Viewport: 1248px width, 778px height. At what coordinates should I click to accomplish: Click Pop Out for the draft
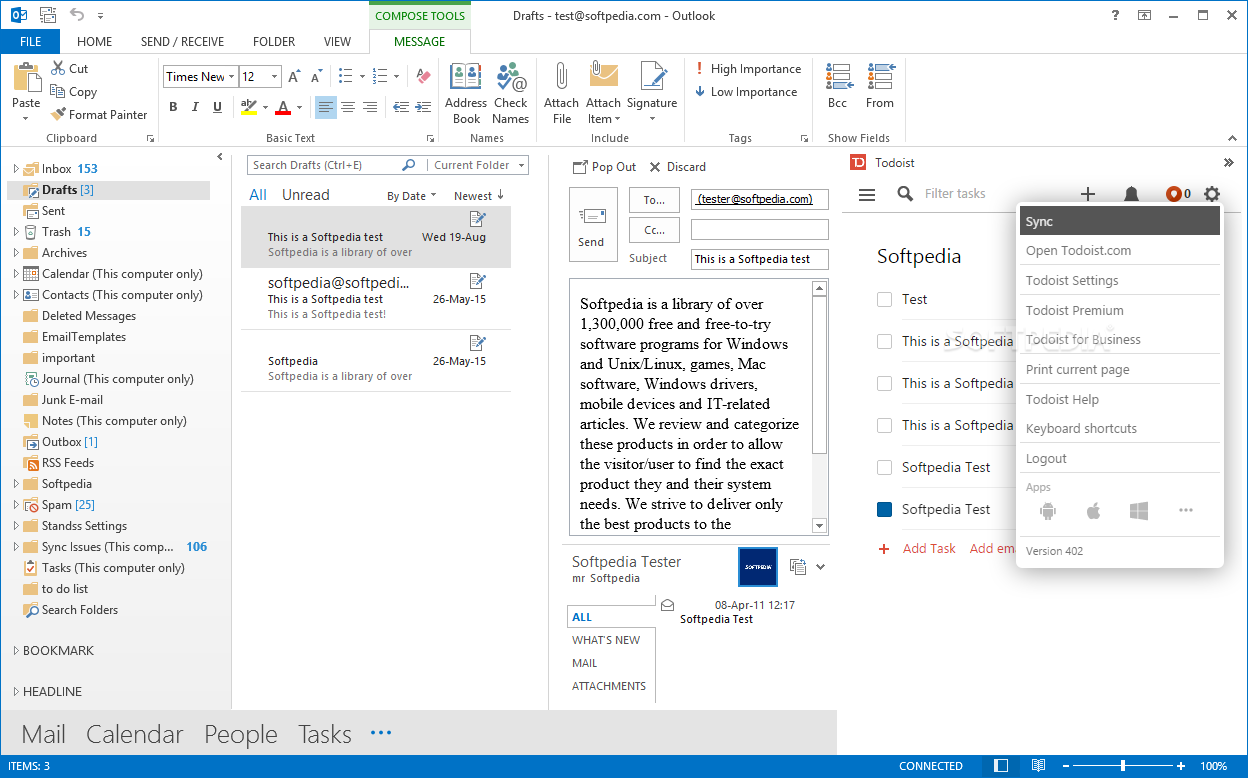pos(604,167)
